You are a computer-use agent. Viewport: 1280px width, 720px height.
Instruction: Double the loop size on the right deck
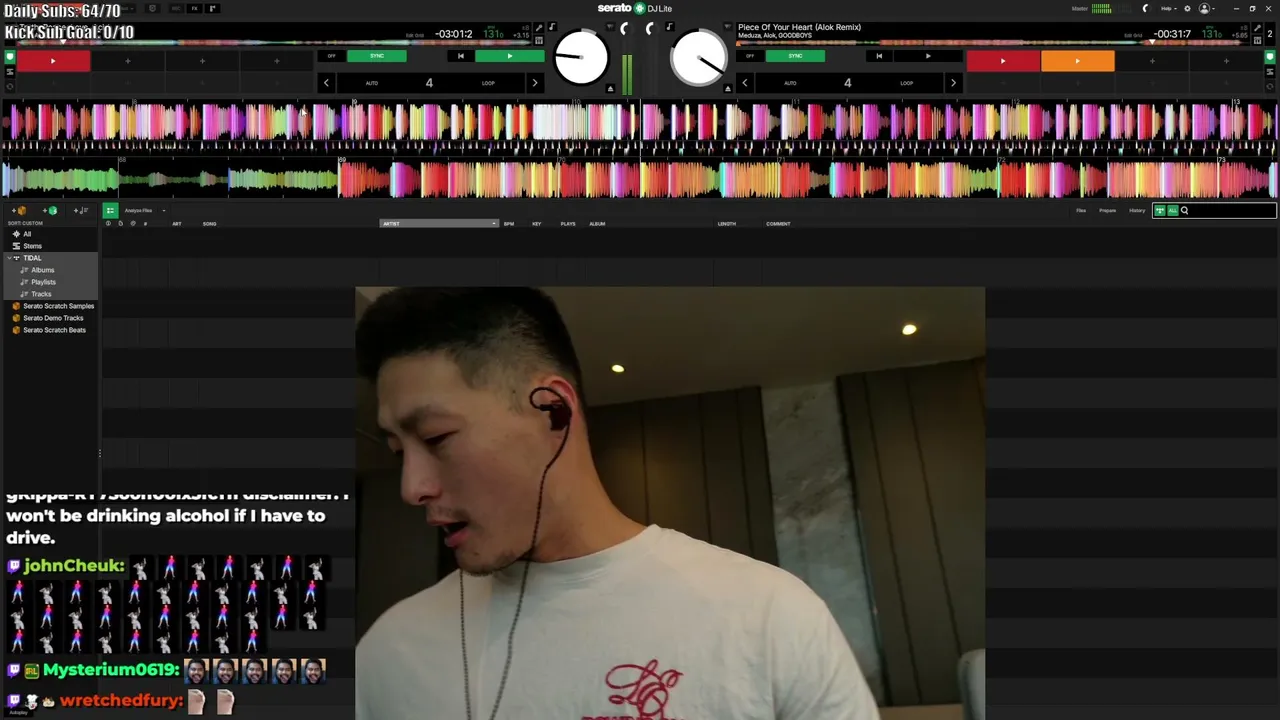pos(953,83)
